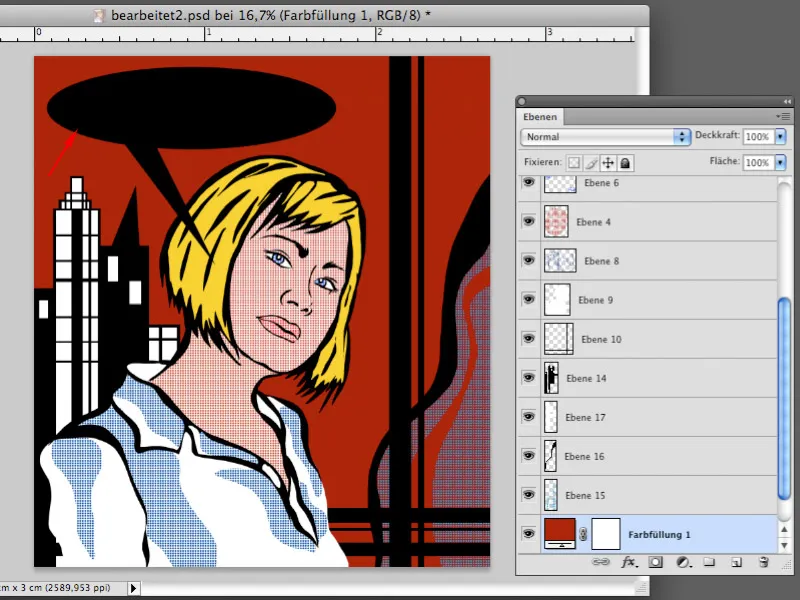The image size is (800, 600).
Task: Close the Ebenen panel with round button
Action: coord(521,102)
